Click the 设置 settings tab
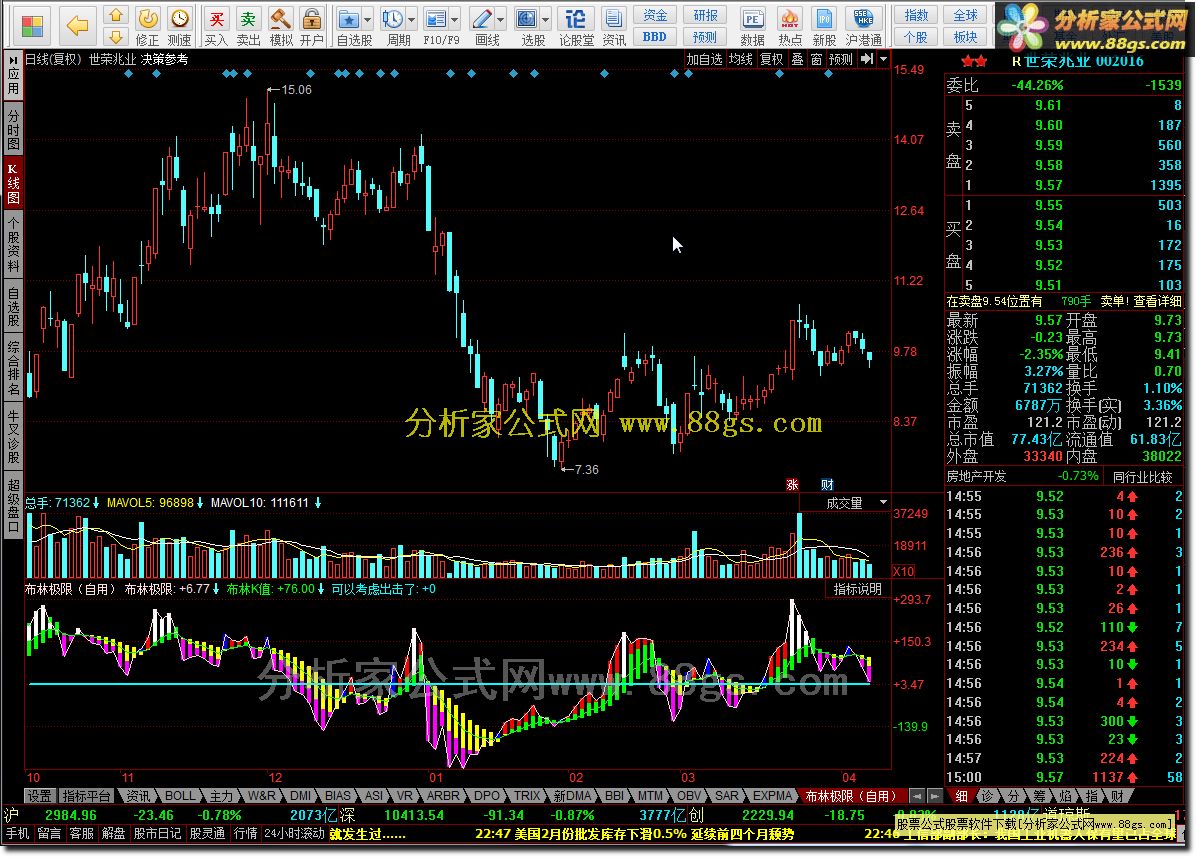This screenshot has height=857, width=1197. tap(39, 796)
